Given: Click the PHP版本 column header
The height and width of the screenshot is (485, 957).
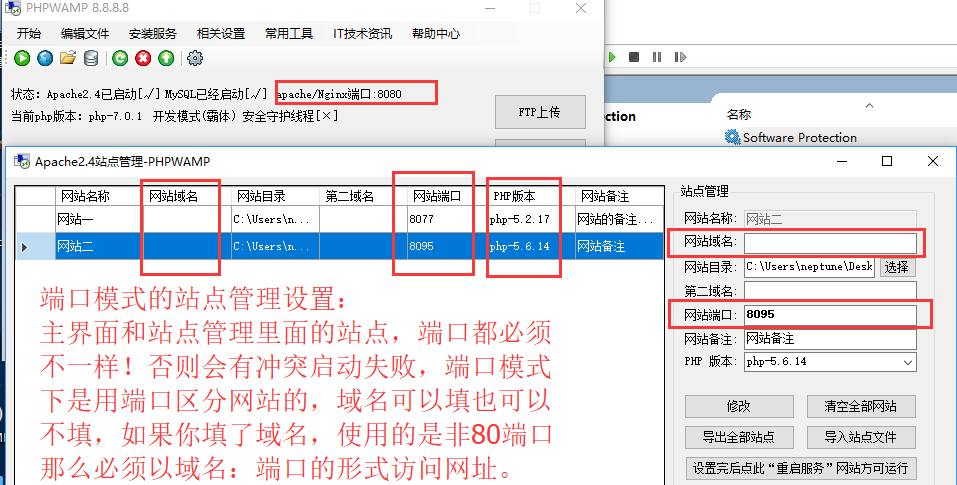Looking at the screenshot, I should coord(531,196).
